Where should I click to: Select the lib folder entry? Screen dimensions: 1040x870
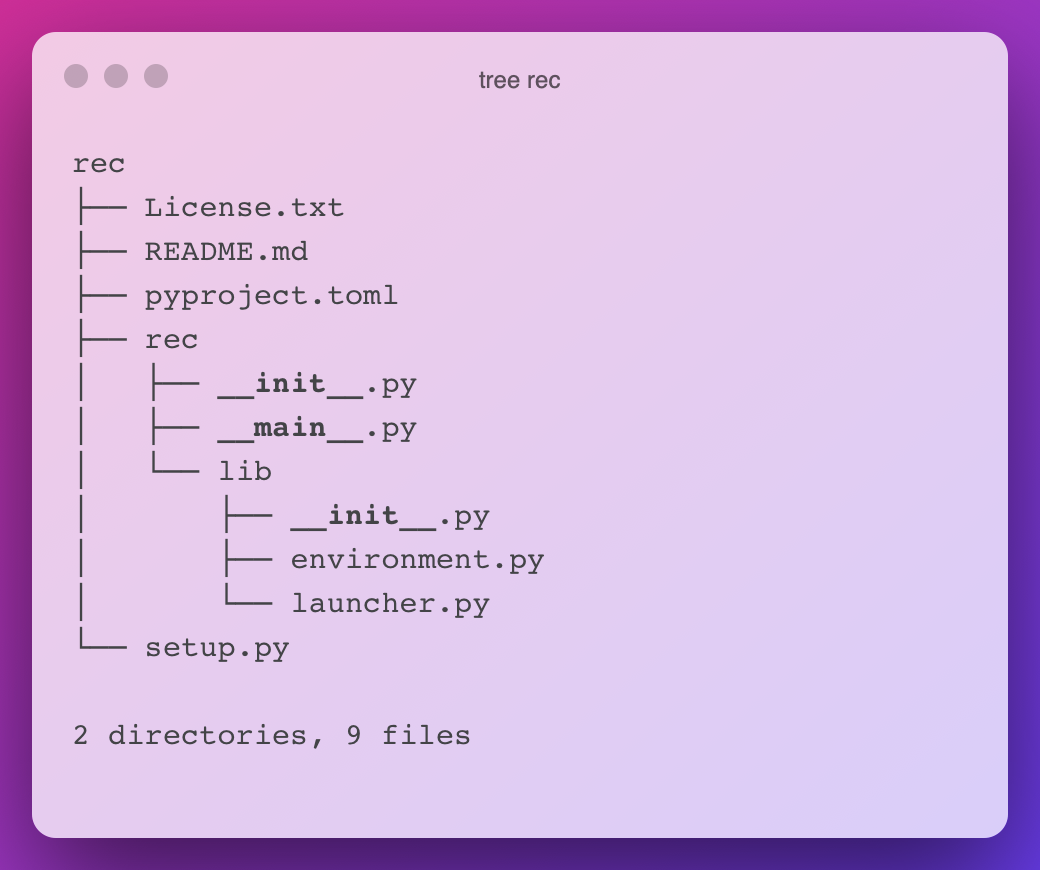click(245, 471)
